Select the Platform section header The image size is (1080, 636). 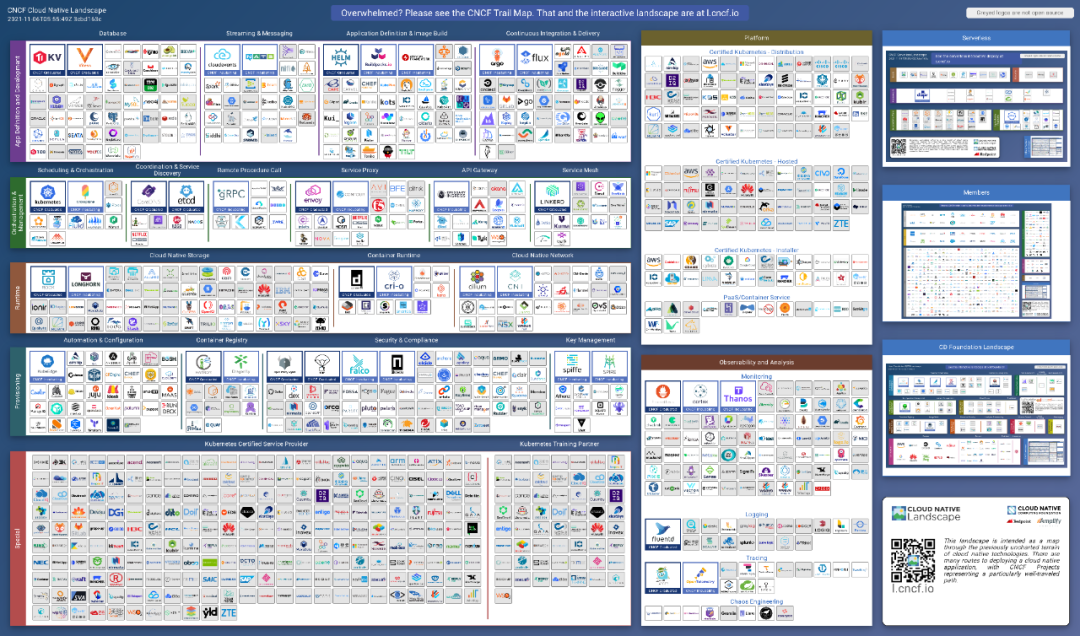click(756, 38)
